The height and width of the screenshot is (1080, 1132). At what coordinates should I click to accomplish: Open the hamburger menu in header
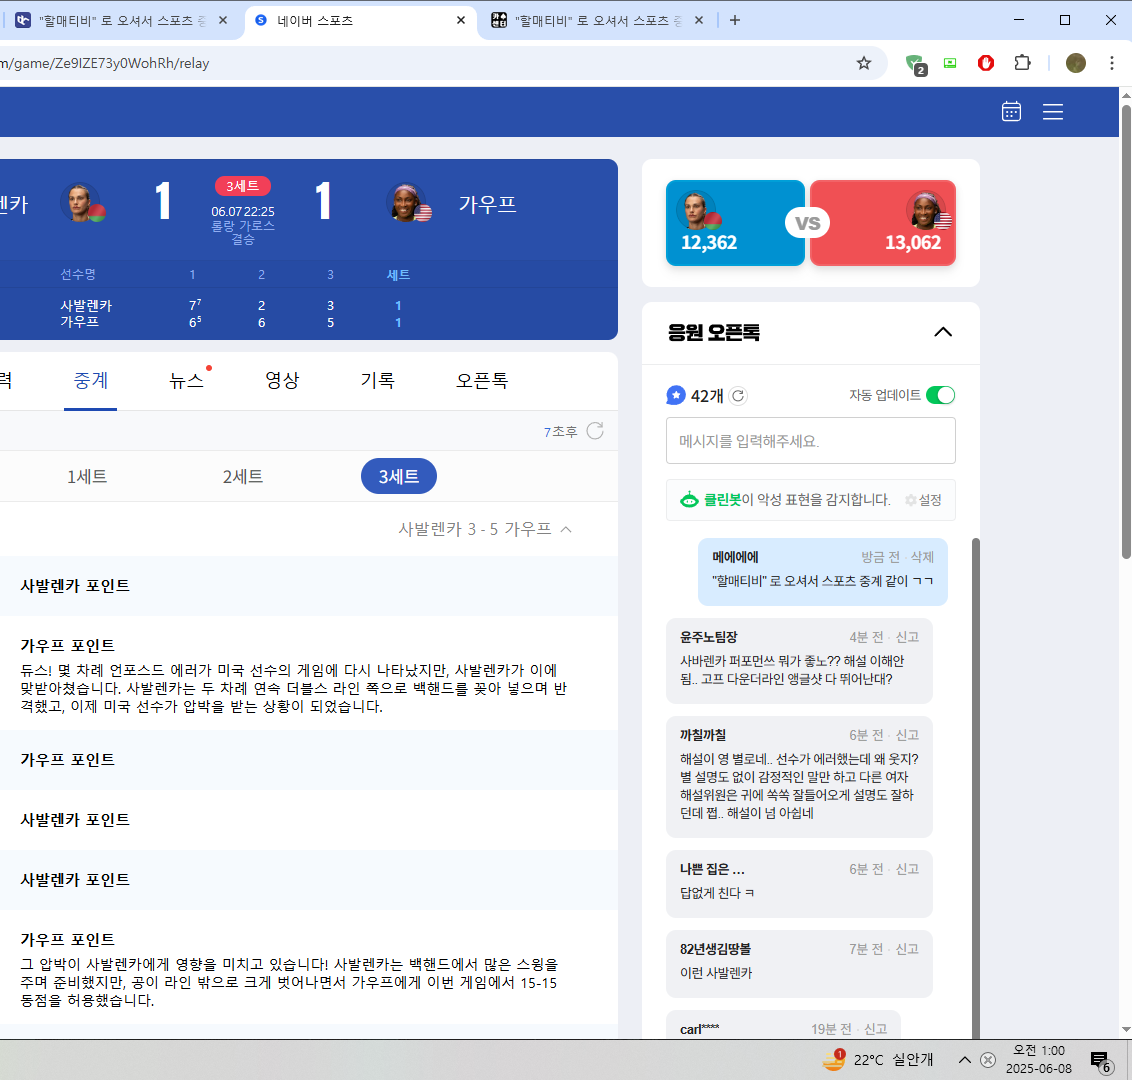point(1053,112)
